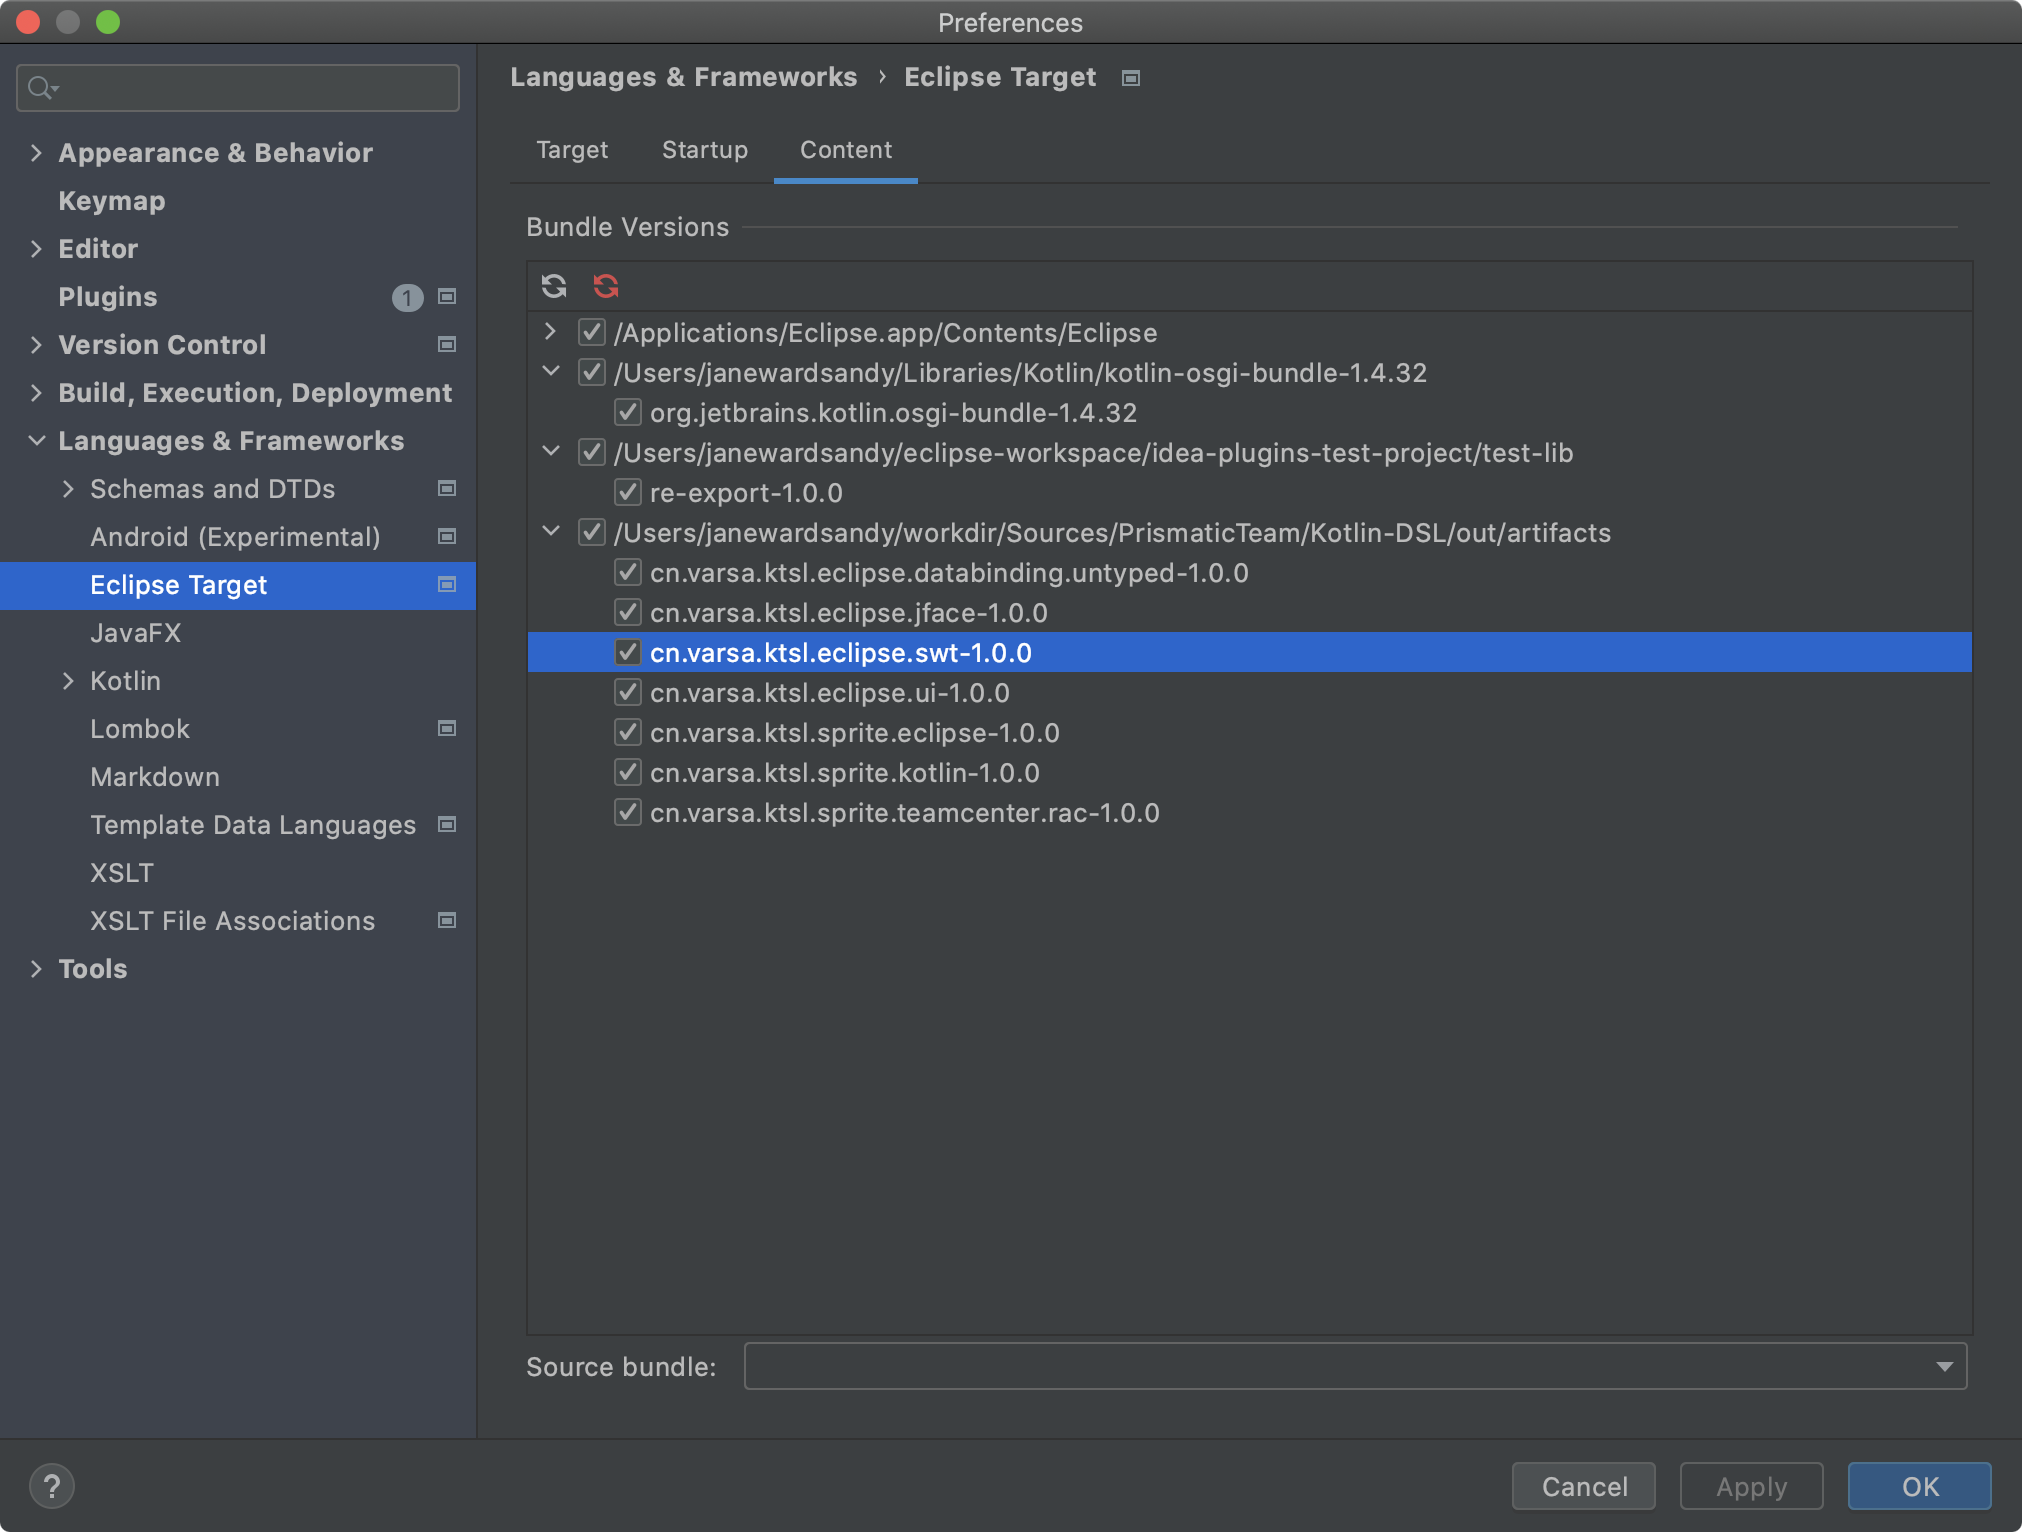The height and width of the screenshot is (1532, 2022).
Task: Click the OK button
Action: tap(1918, 1486)
